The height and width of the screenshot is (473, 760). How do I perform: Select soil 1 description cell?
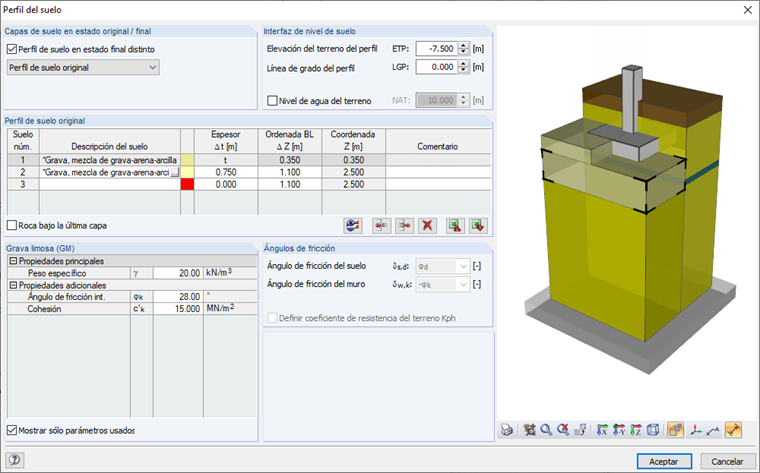[110, 160]
